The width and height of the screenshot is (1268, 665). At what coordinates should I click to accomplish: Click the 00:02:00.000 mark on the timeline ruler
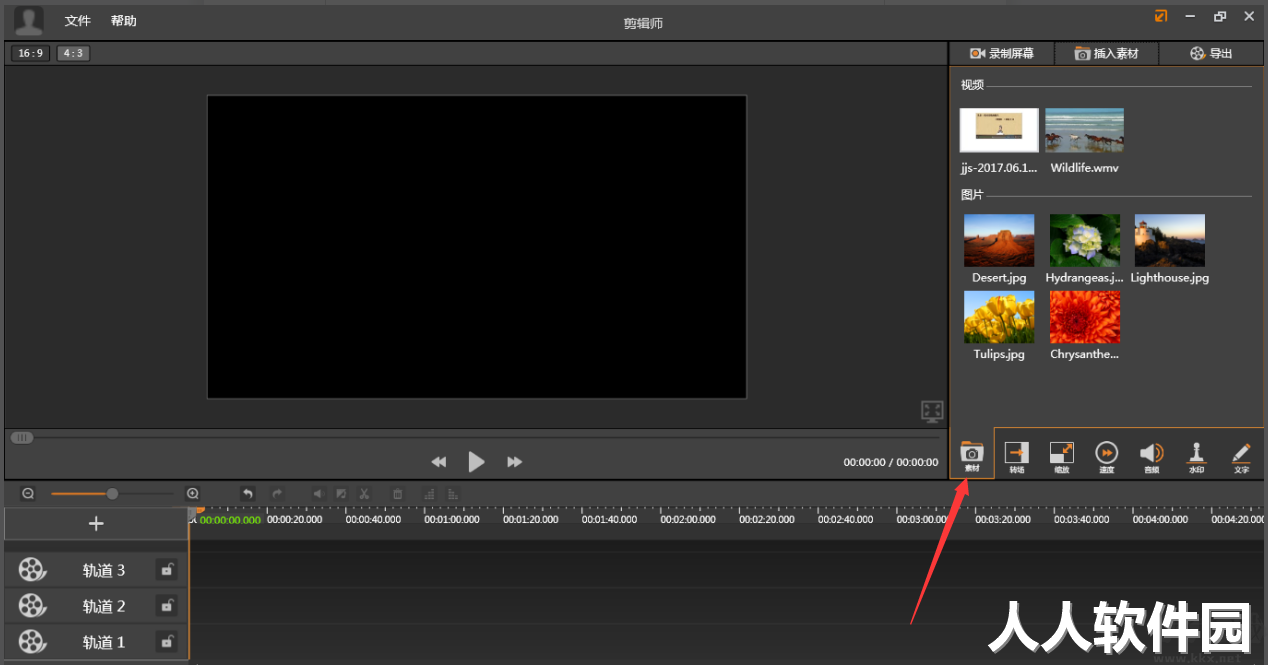[687, 519]
